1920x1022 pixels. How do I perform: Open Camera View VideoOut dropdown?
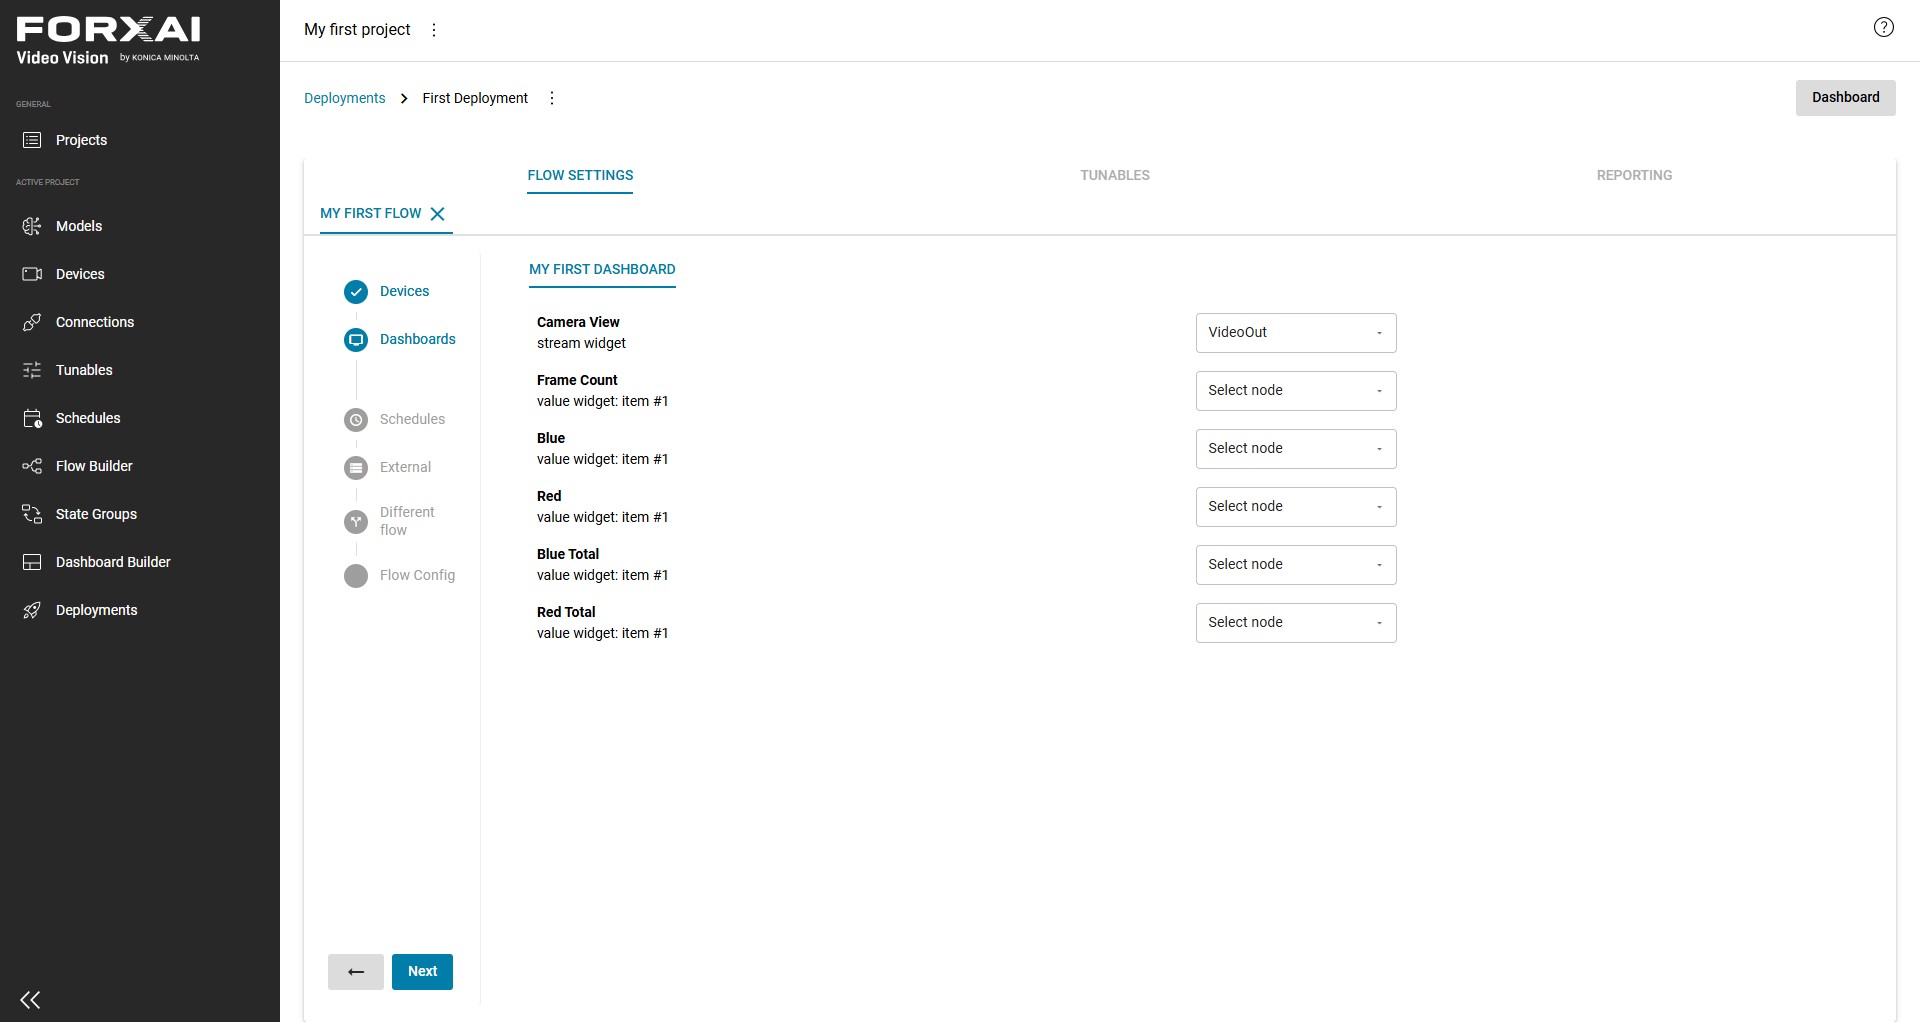coord(1296,333)
